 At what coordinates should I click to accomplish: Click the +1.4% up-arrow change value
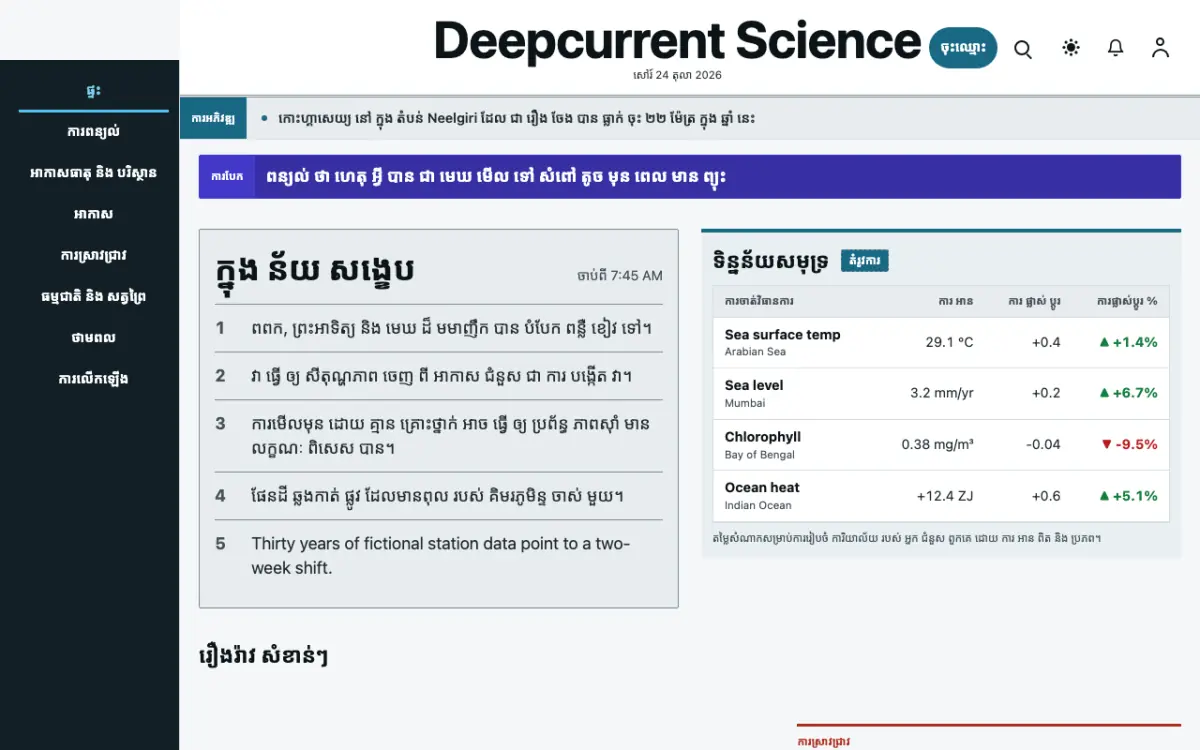click(1128, 342)
